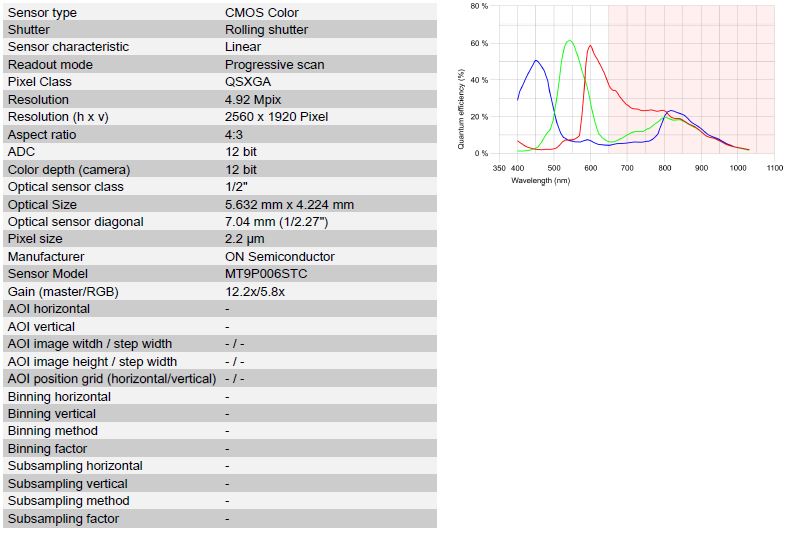The height and width of the screenshot is (545, 786).
Task: Click the 'AOI image height / step width' label
Action: pos(92,362)
